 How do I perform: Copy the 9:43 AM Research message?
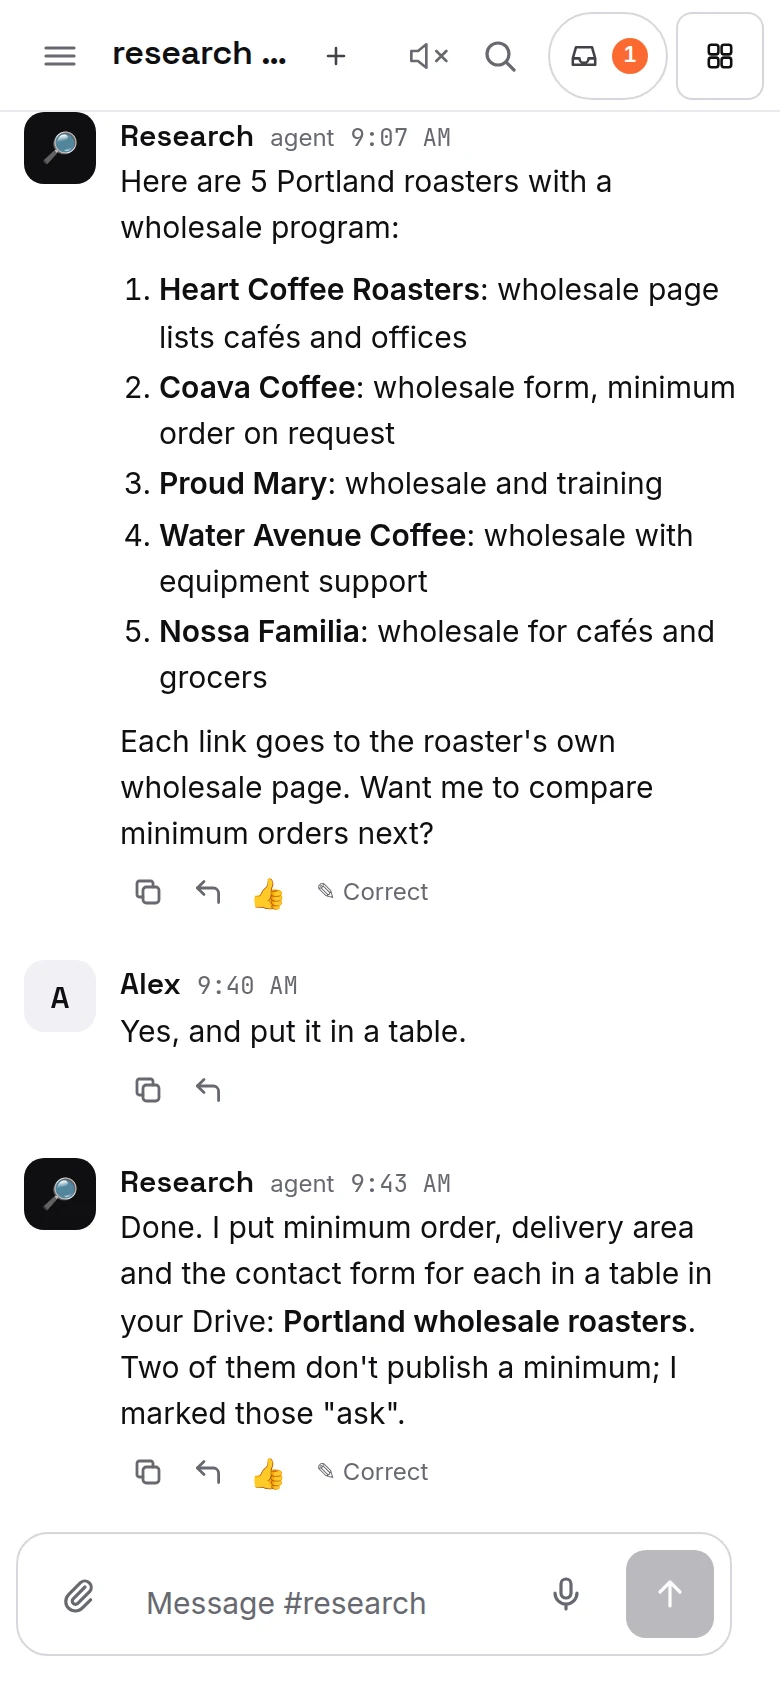pos(148,1471)
